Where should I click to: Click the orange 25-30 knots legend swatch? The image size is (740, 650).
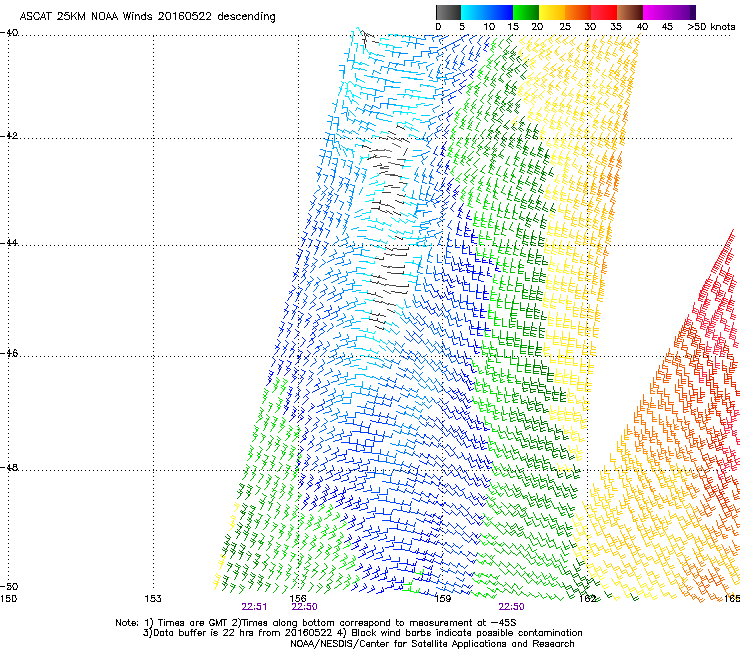click(x=578, y=12)
